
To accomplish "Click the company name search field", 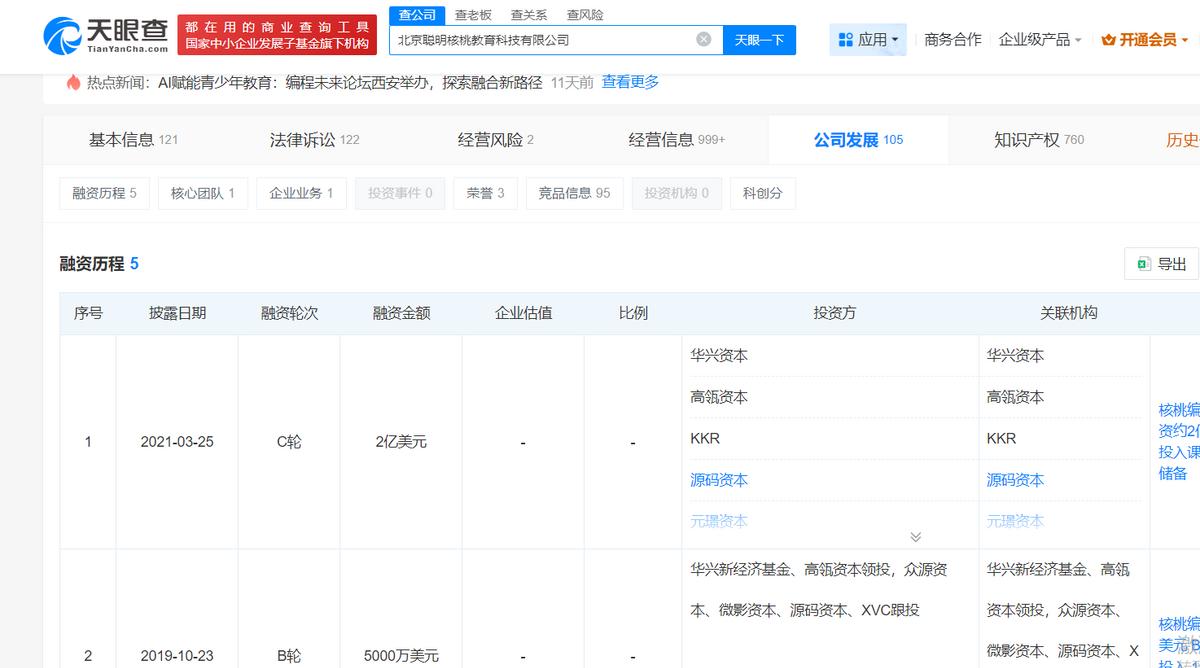I will [540, 40].
